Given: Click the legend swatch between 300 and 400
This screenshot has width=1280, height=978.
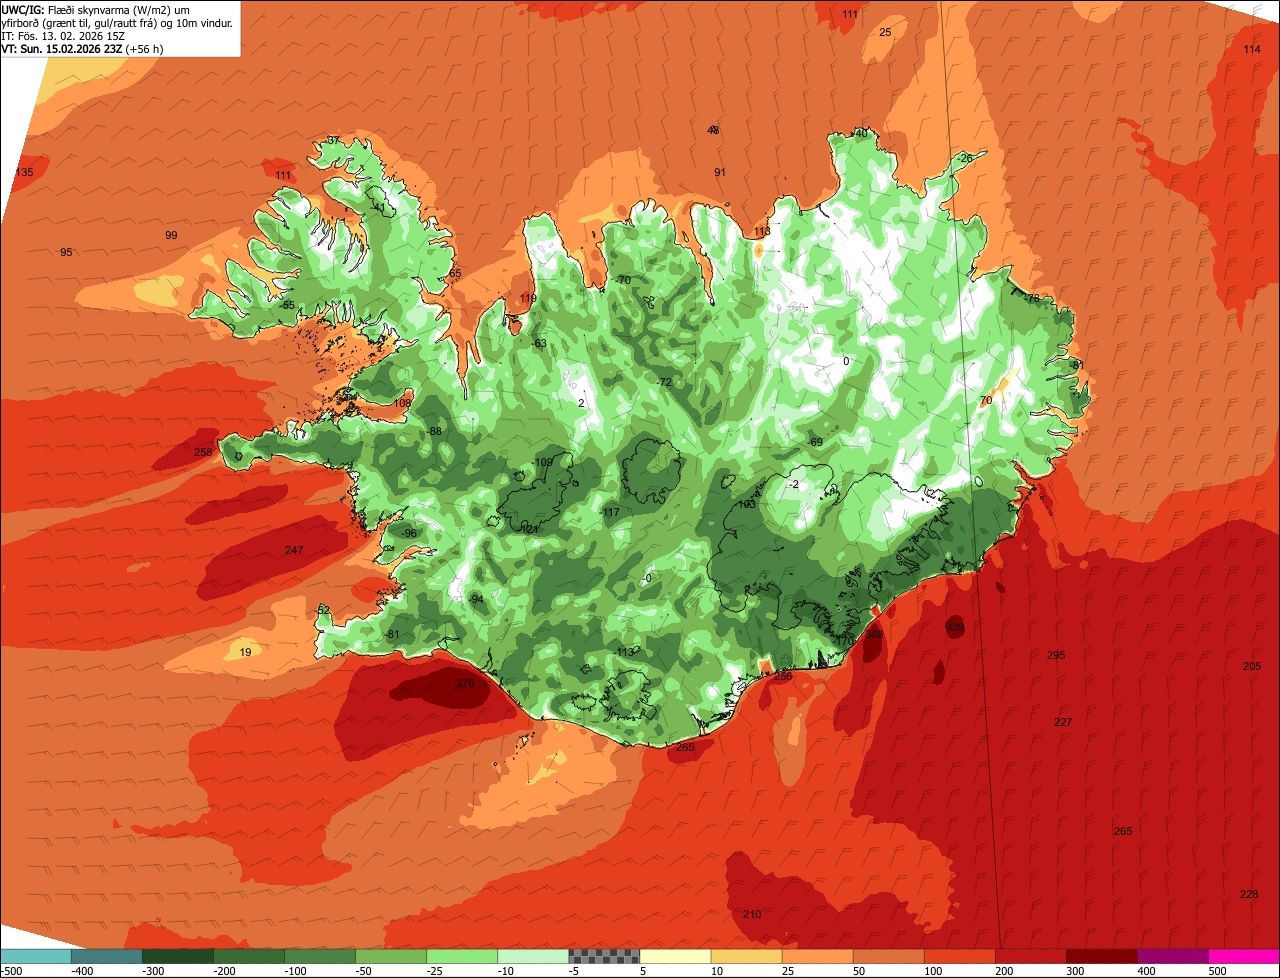Looking at the screenshot, I should point(1102,956).
